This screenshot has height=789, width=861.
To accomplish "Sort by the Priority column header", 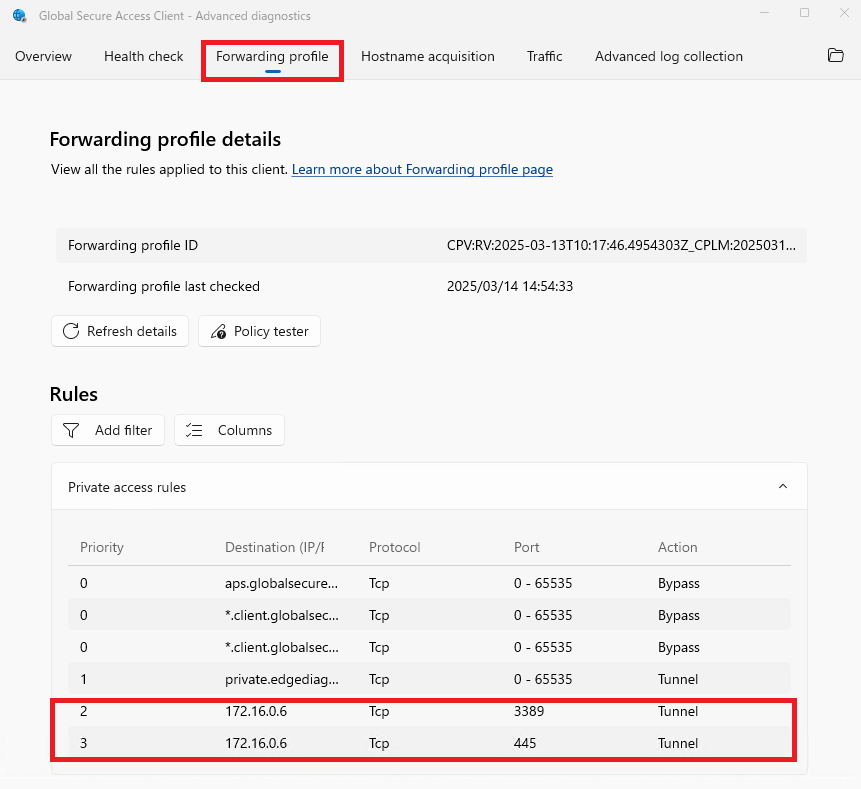I will pyautogui.click(x=102, y=547).
